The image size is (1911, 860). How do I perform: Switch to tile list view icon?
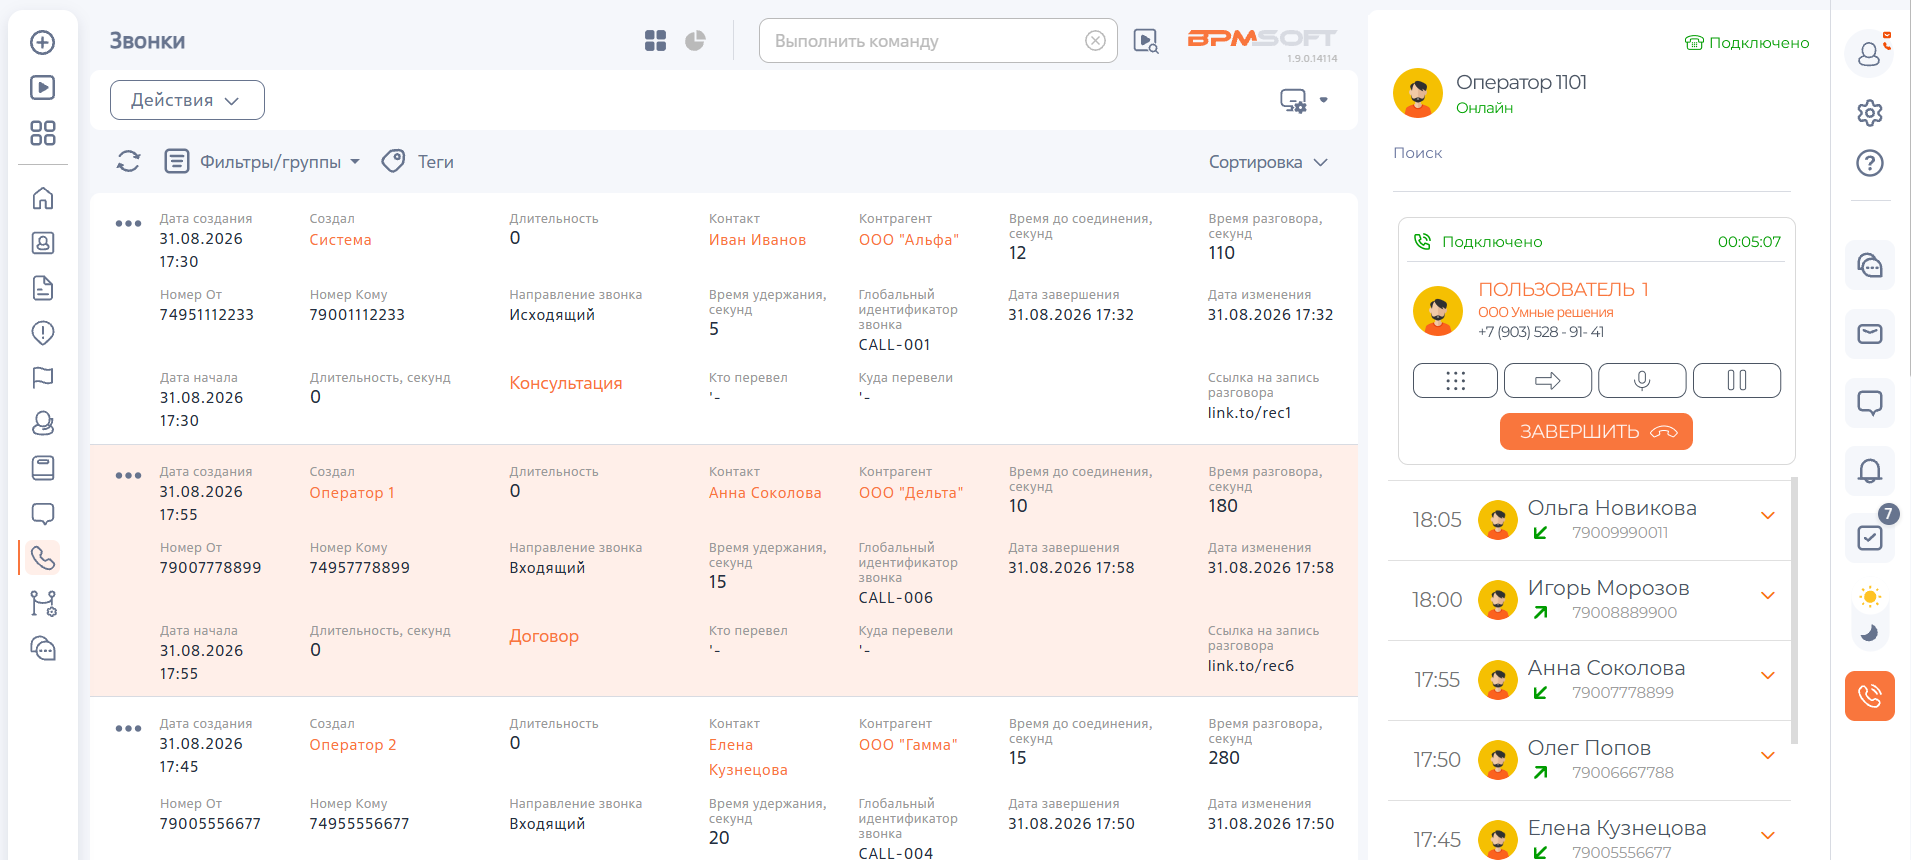(656, 41)
